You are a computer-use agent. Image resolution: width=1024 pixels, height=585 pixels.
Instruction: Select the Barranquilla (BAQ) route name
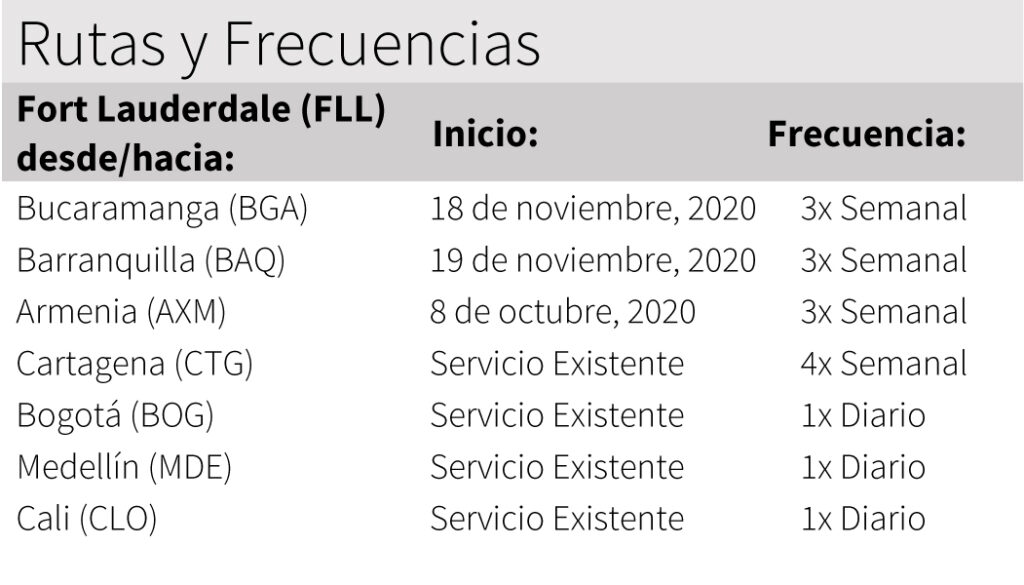[151, 261]
